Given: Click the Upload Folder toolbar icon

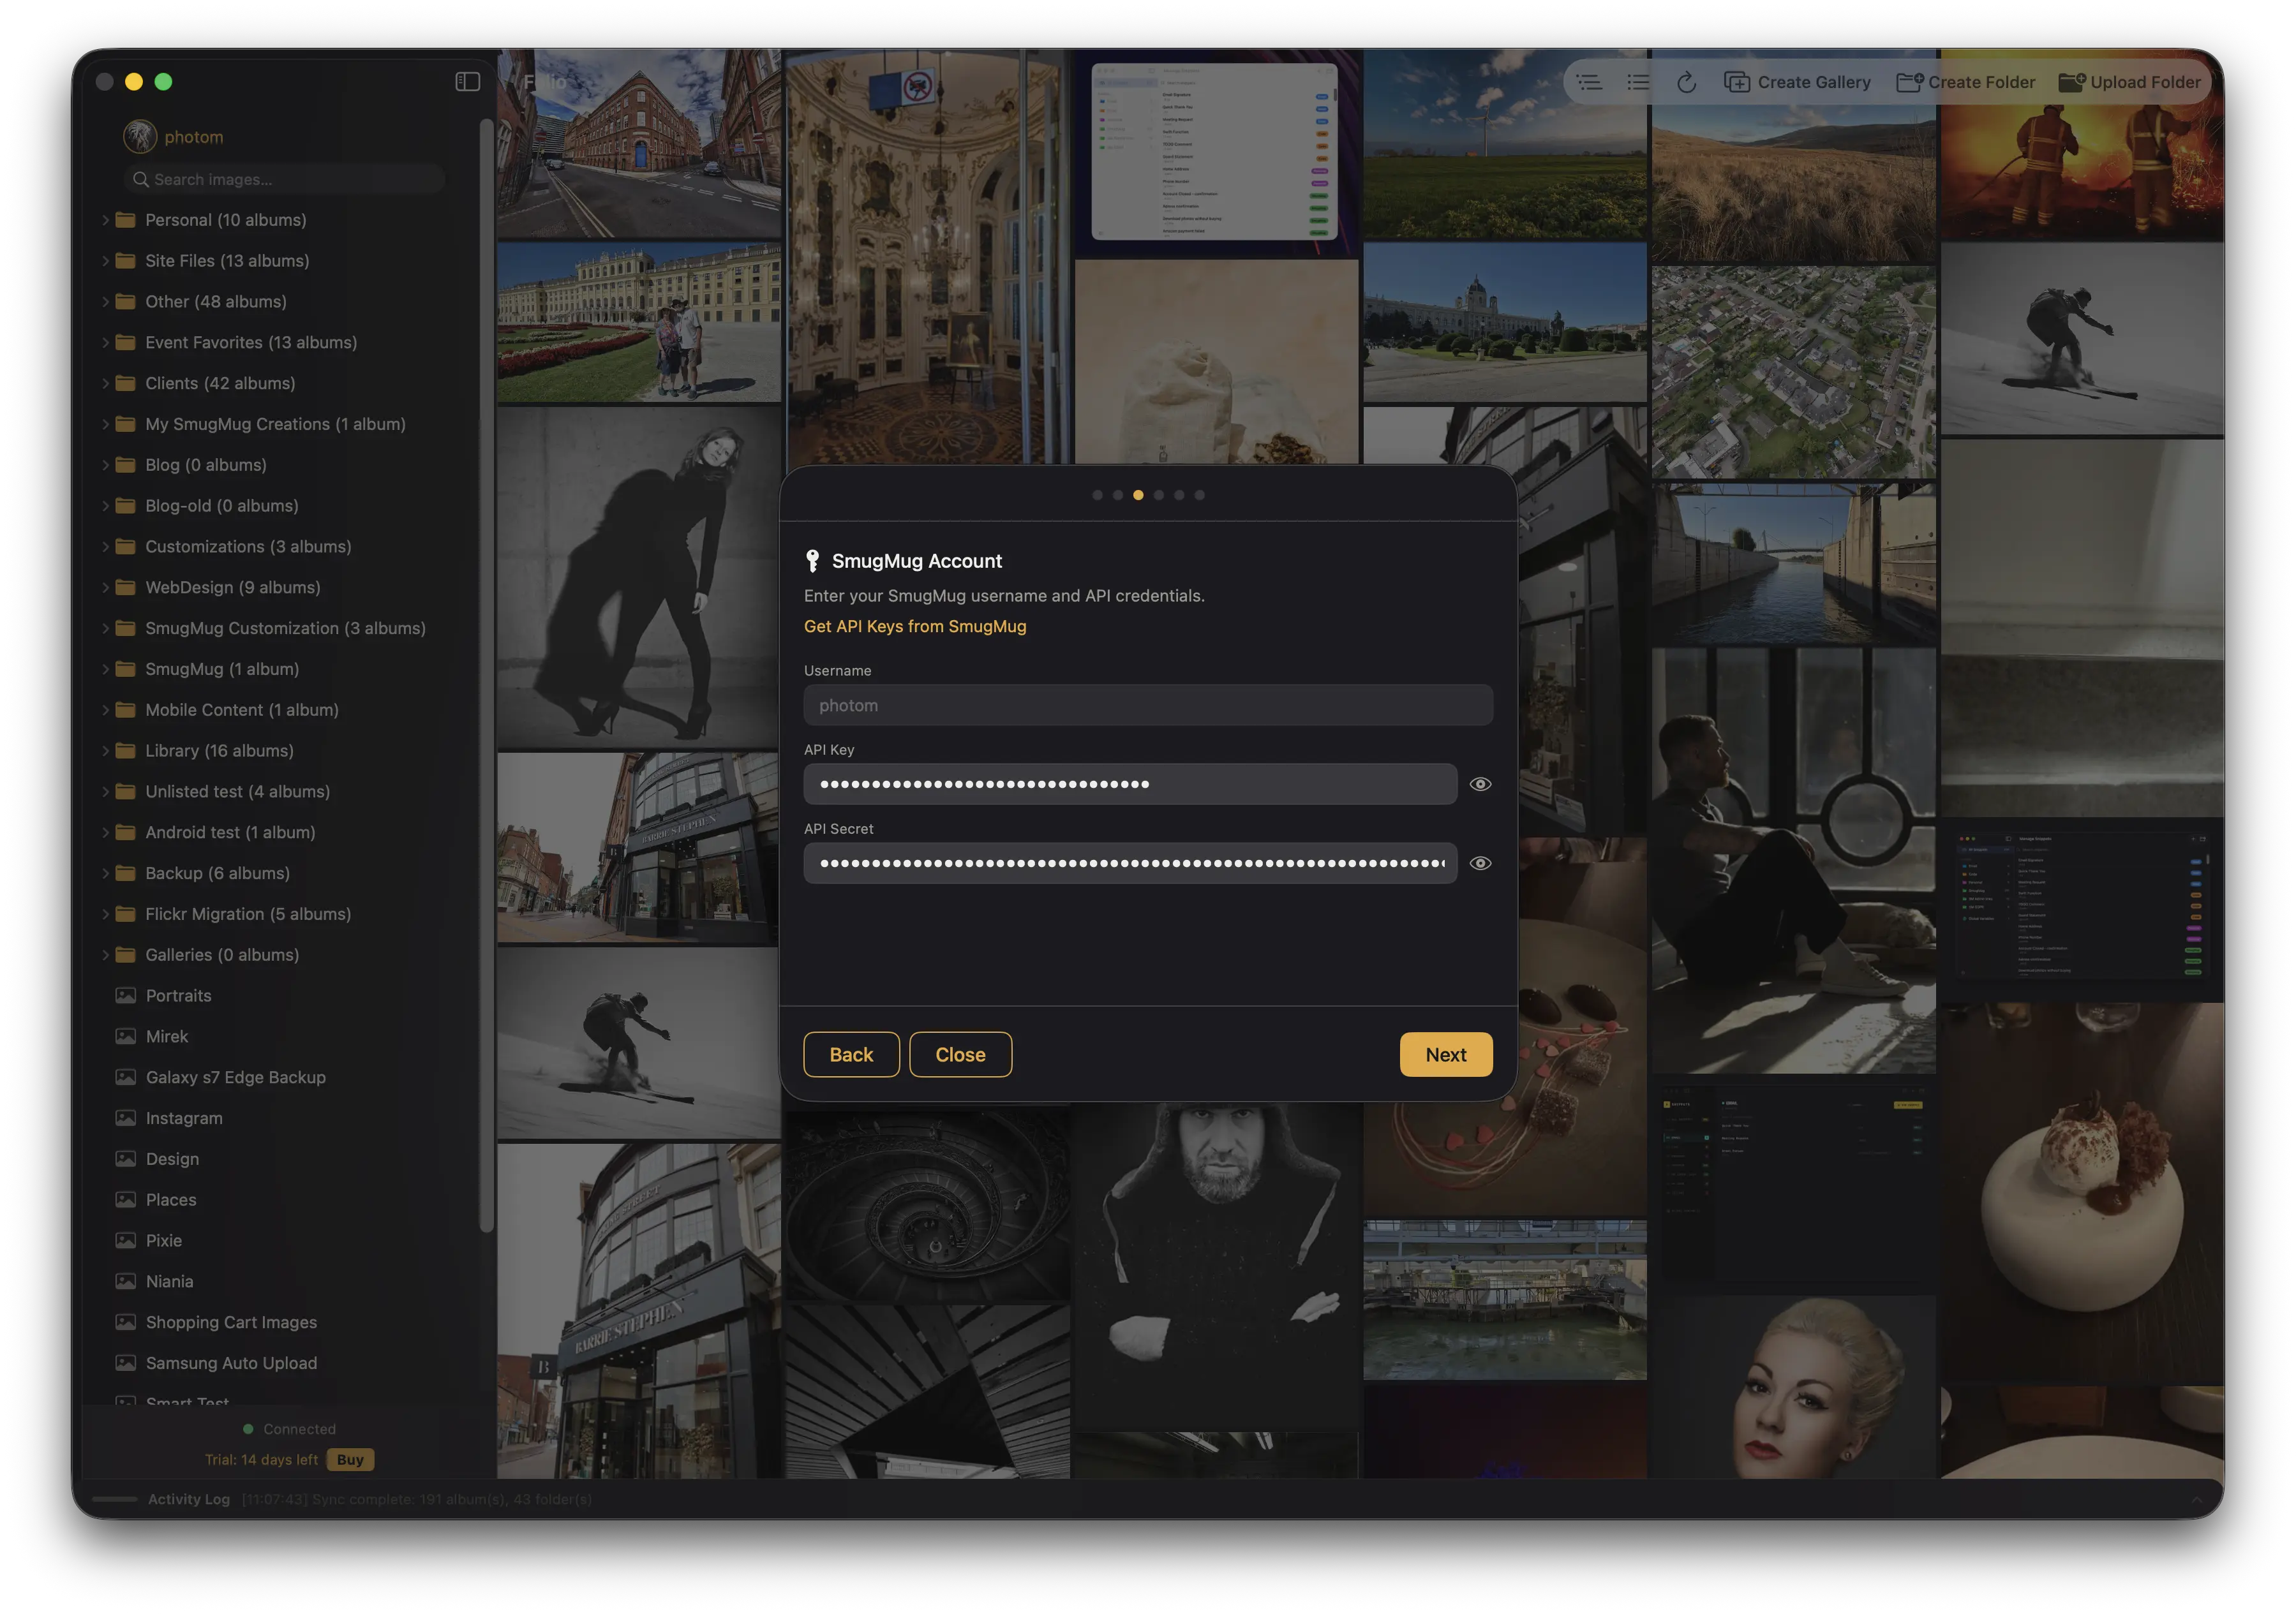Looking at the screenshot, I should tap(2071, 82).
